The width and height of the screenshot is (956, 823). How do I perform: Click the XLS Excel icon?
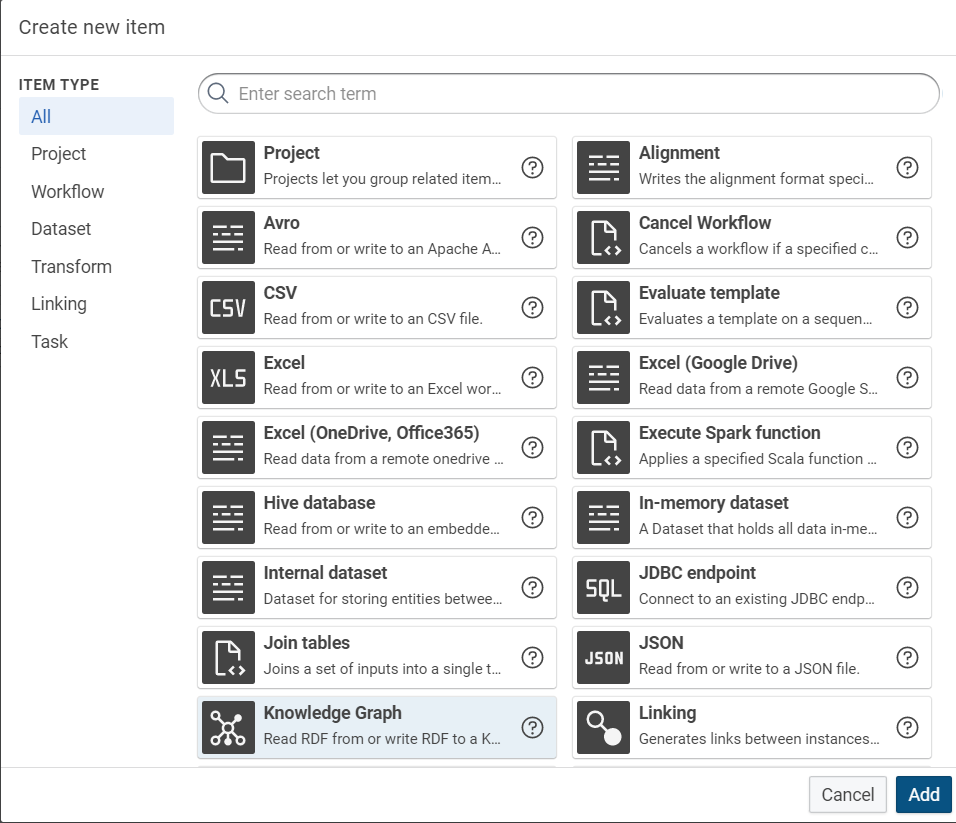click(x=228, y=377)
